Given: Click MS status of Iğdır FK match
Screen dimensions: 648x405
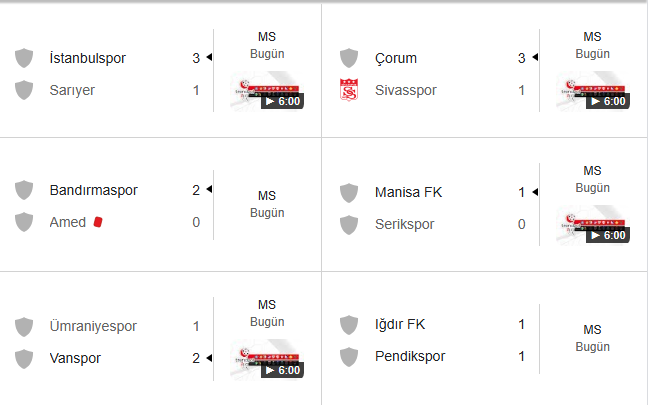Looking at the screenshot, I should [x=592, y=330].
